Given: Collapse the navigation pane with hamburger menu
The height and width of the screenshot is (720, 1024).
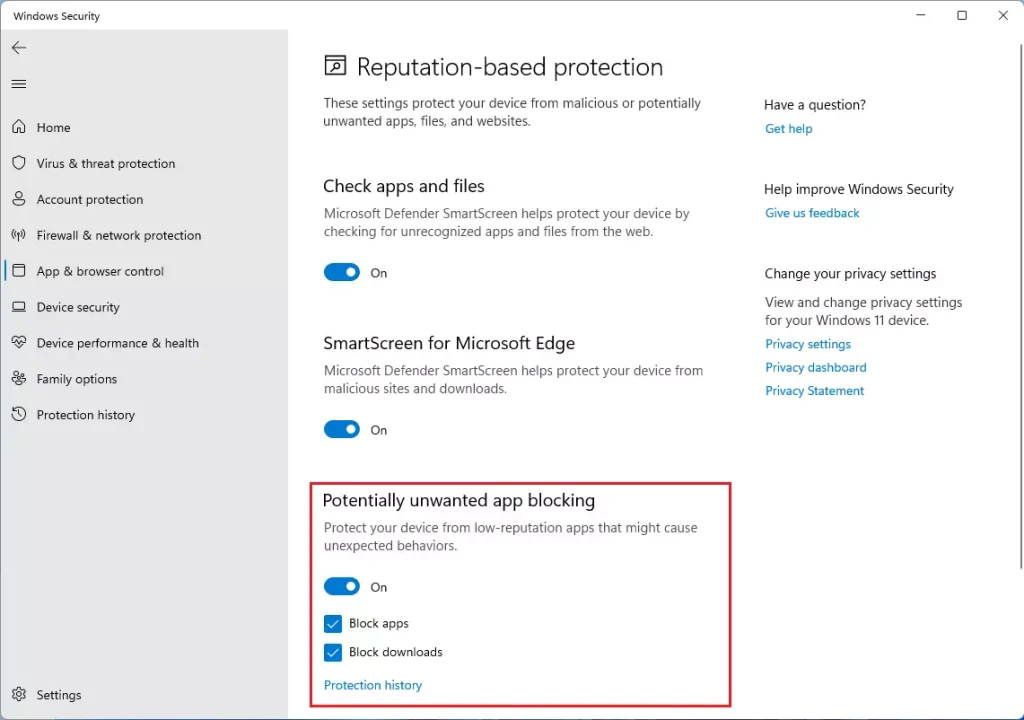Looking at the screenshot, I should tap(18, 84).
